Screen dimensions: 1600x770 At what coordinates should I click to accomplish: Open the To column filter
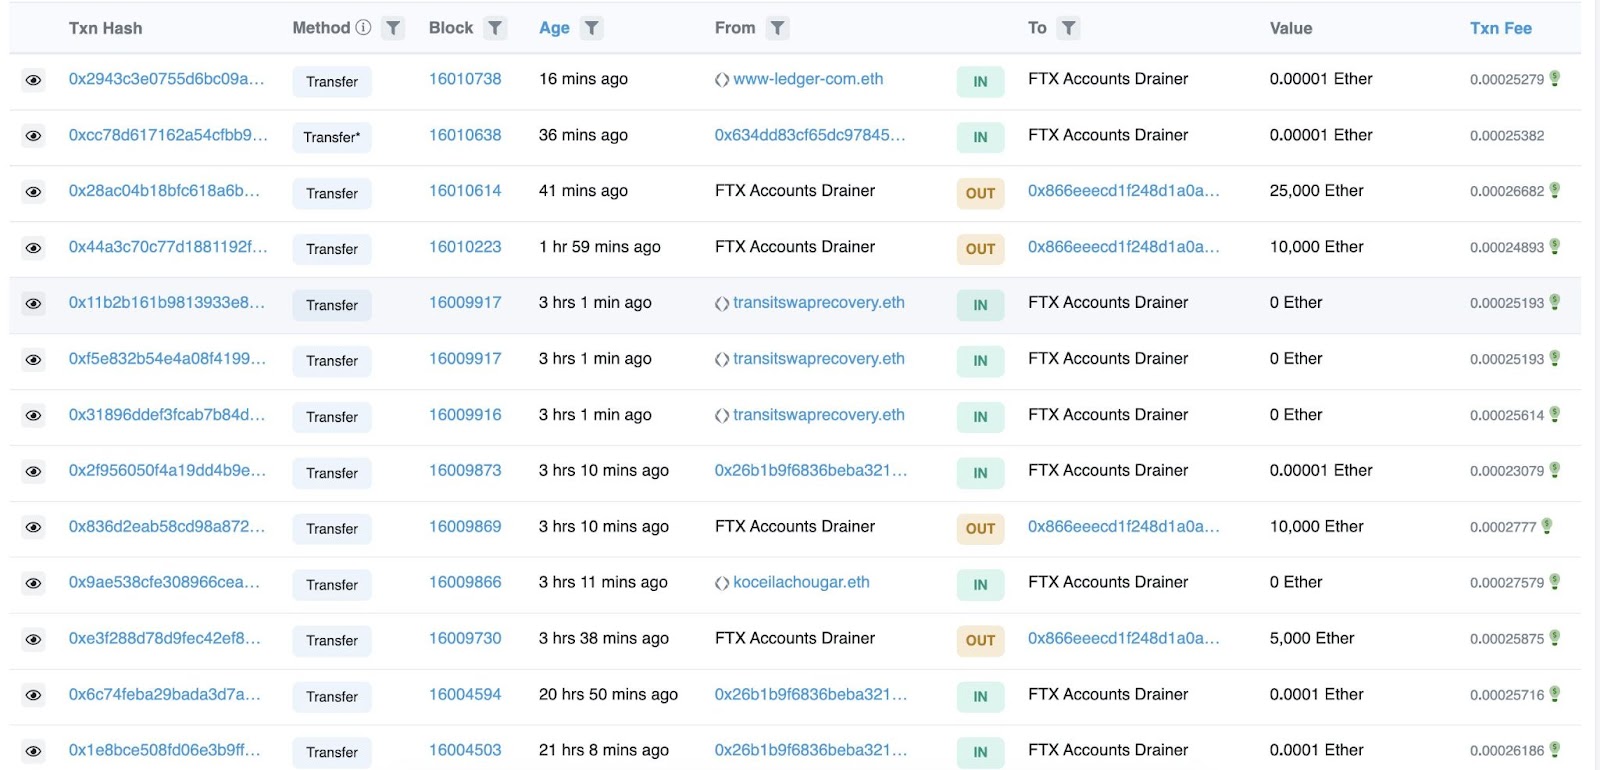pyautogui.click(x=1069, y=28)
